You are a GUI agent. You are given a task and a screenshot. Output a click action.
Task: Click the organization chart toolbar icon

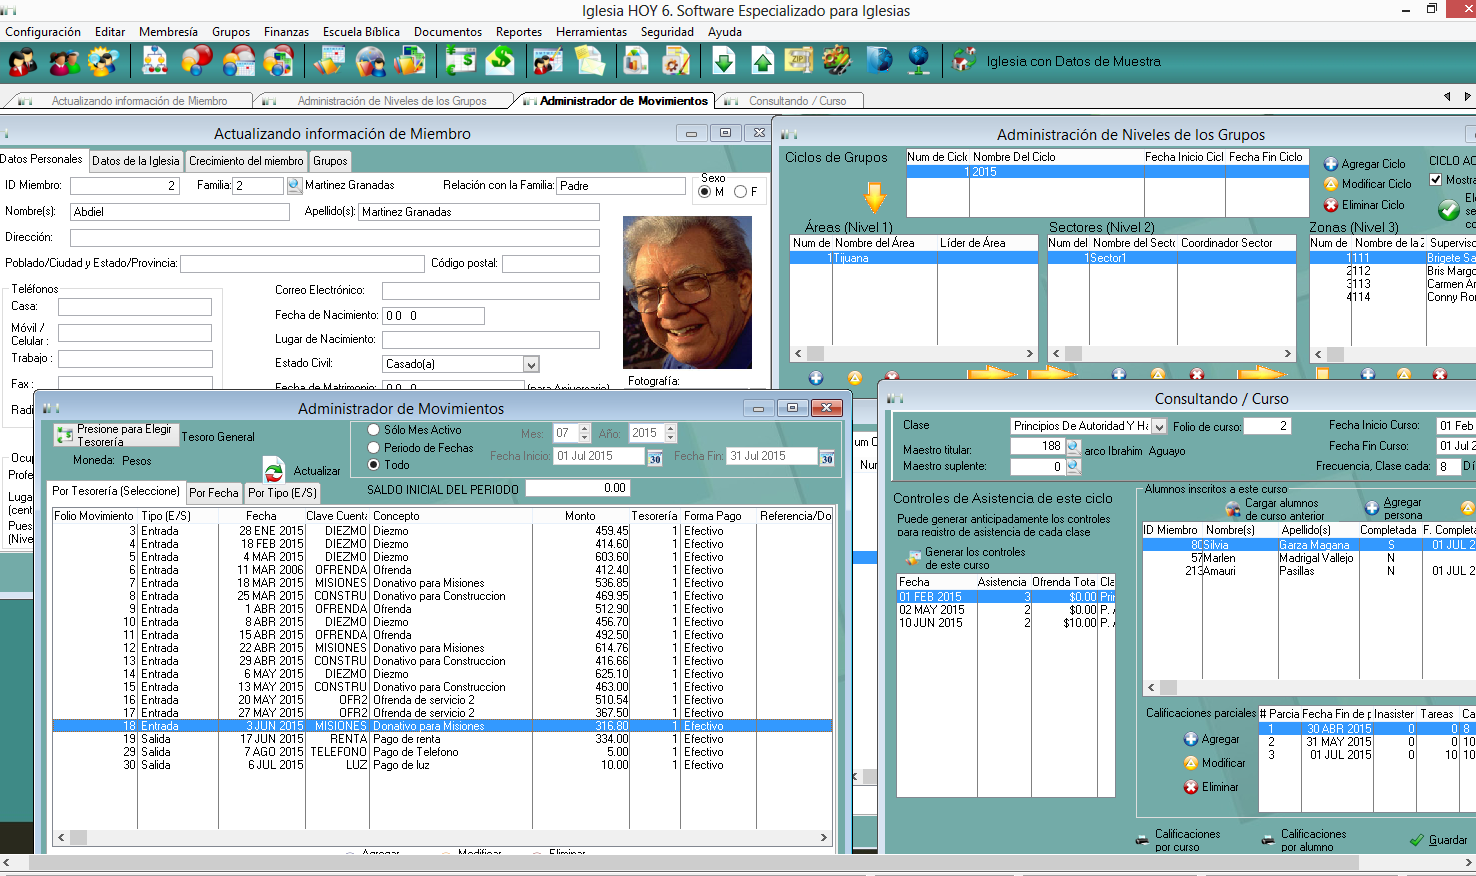point(155,61)
